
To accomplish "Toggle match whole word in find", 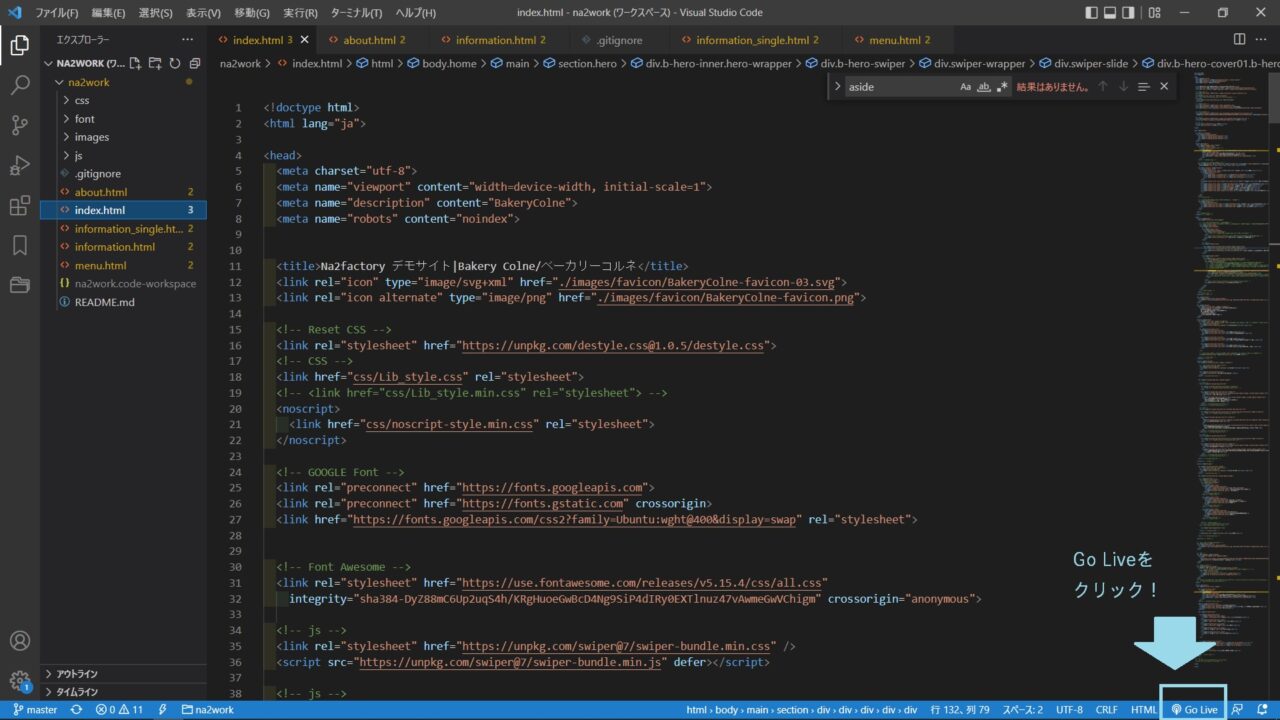I will (984, 87).
